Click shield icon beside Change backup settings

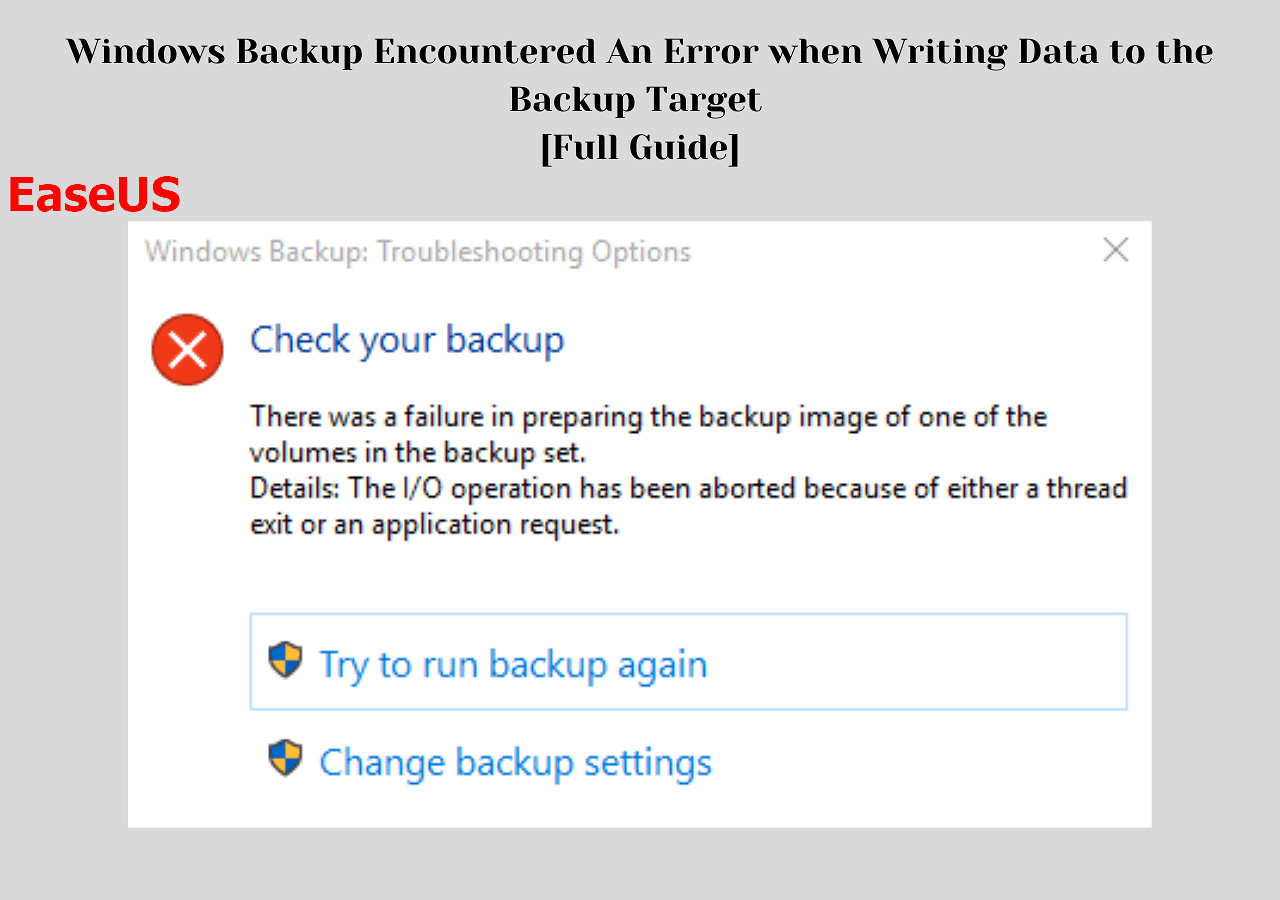pyautogui.click(x=285, y=758)
